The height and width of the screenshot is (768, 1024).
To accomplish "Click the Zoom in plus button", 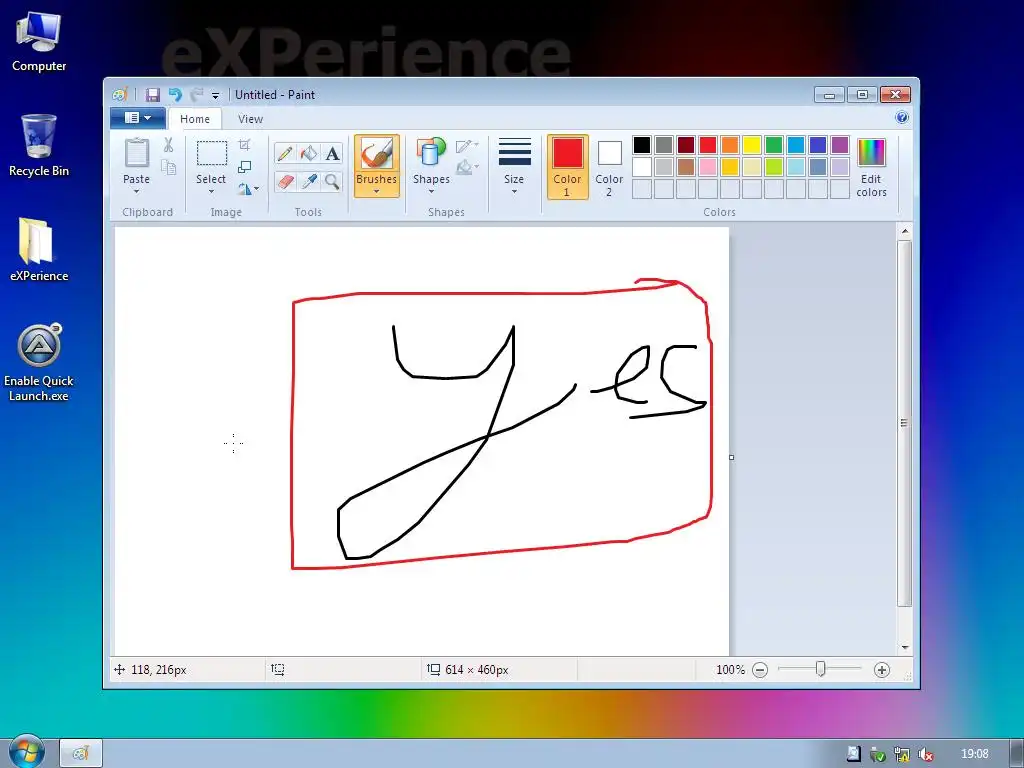I will (882, 669).
